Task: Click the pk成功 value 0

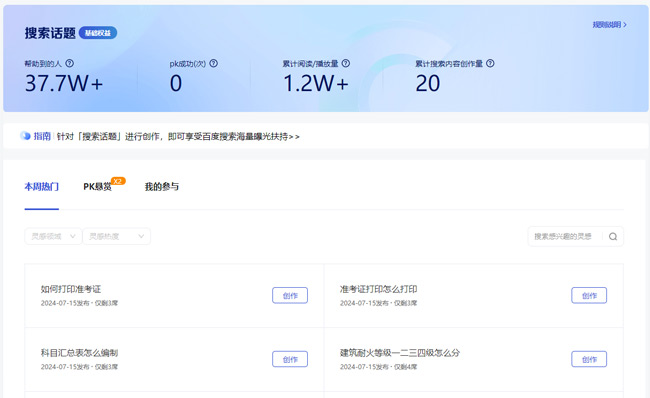Action: coord(176,83)
